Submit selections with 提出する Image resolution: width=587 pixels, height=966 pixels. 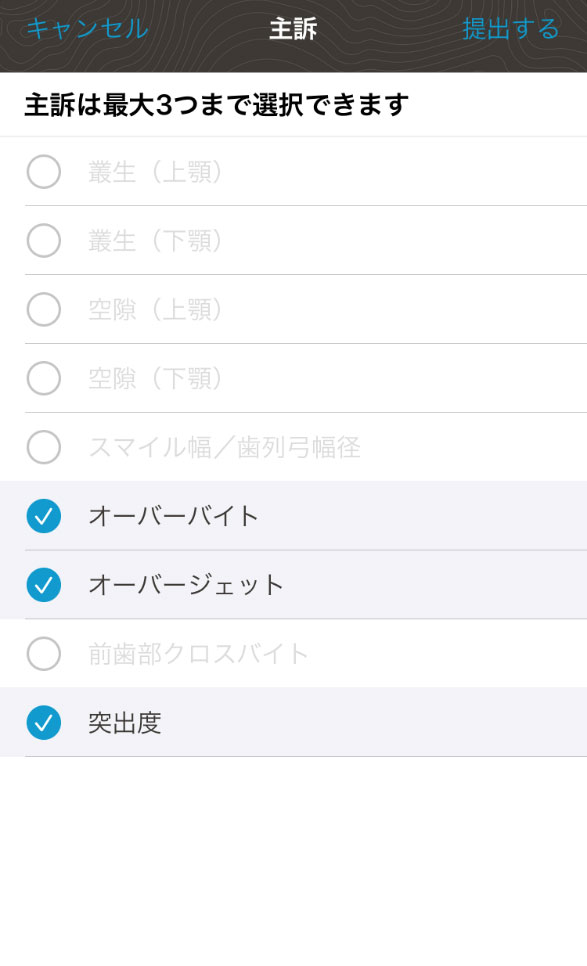click(x=514, y=30)
